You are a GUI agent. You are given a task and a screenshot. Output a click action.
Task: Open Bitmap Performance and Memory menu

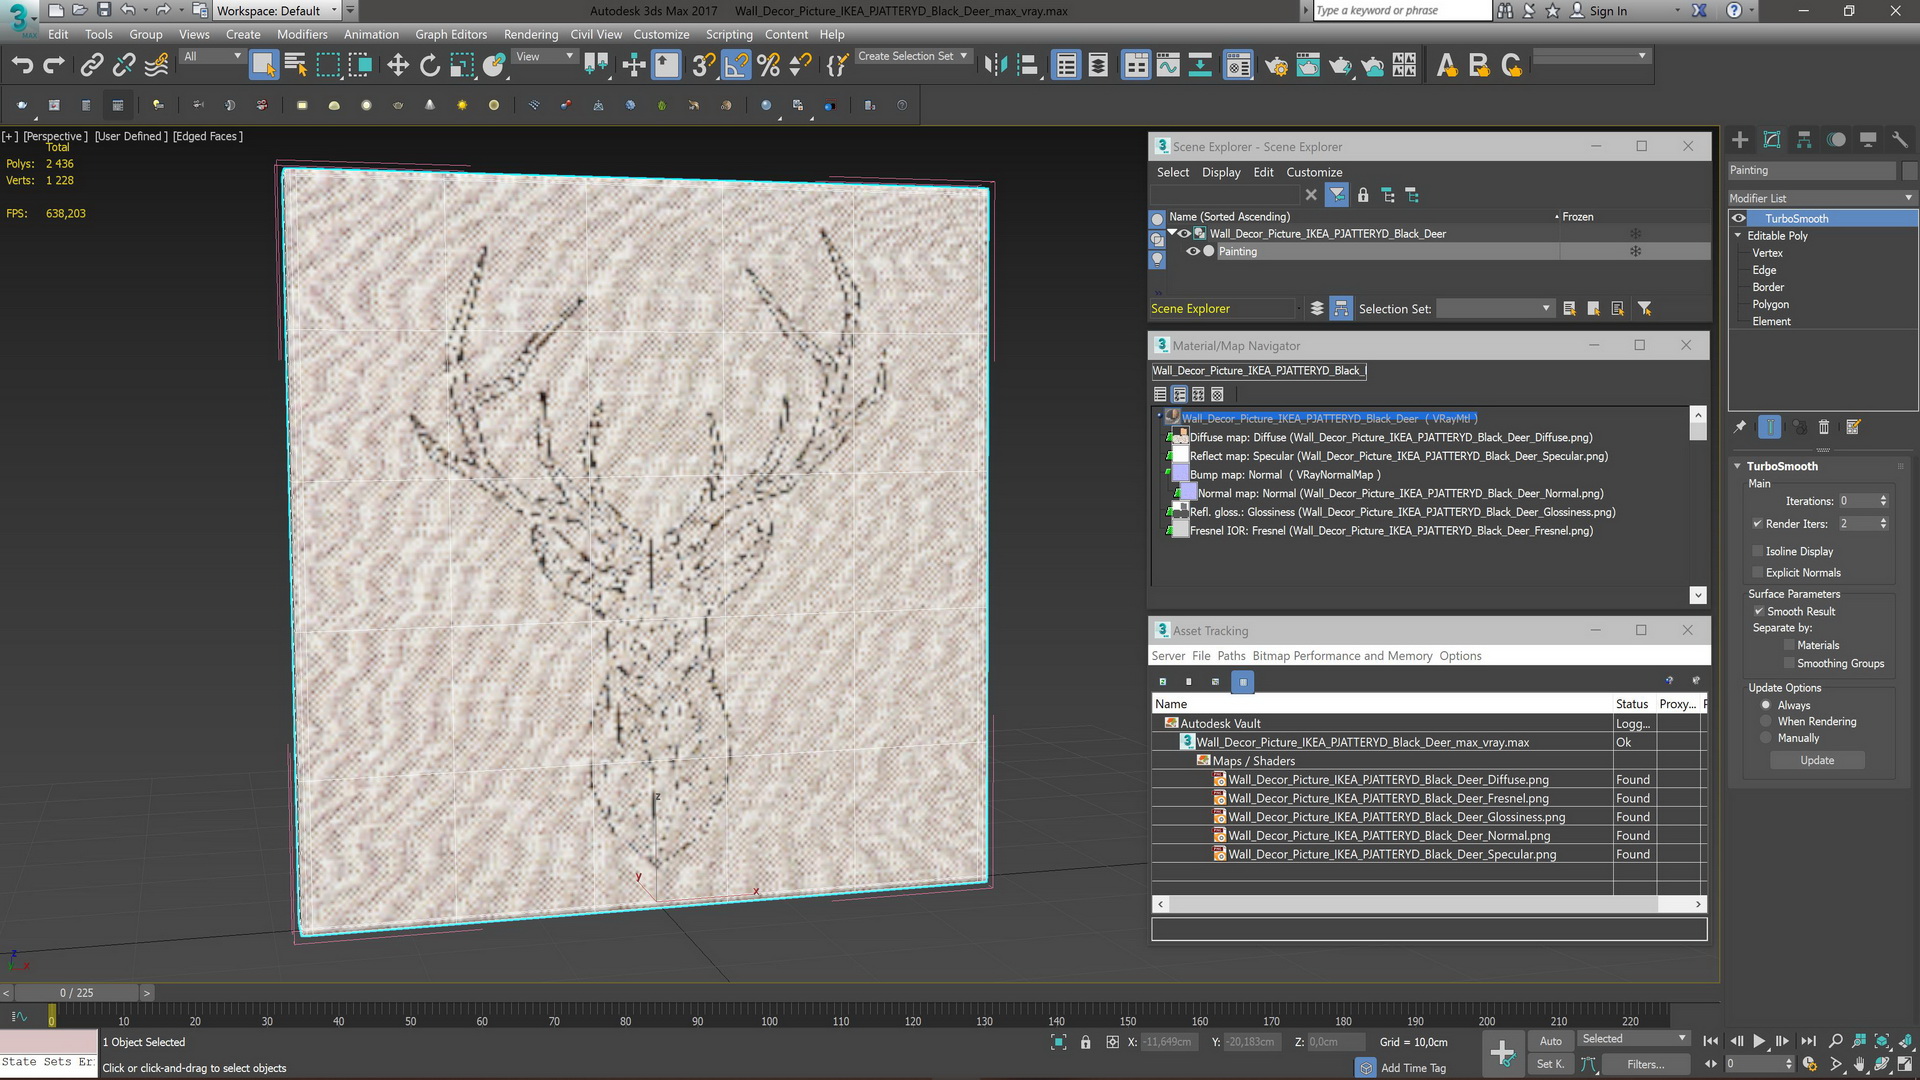click(x=1342, y=657)
